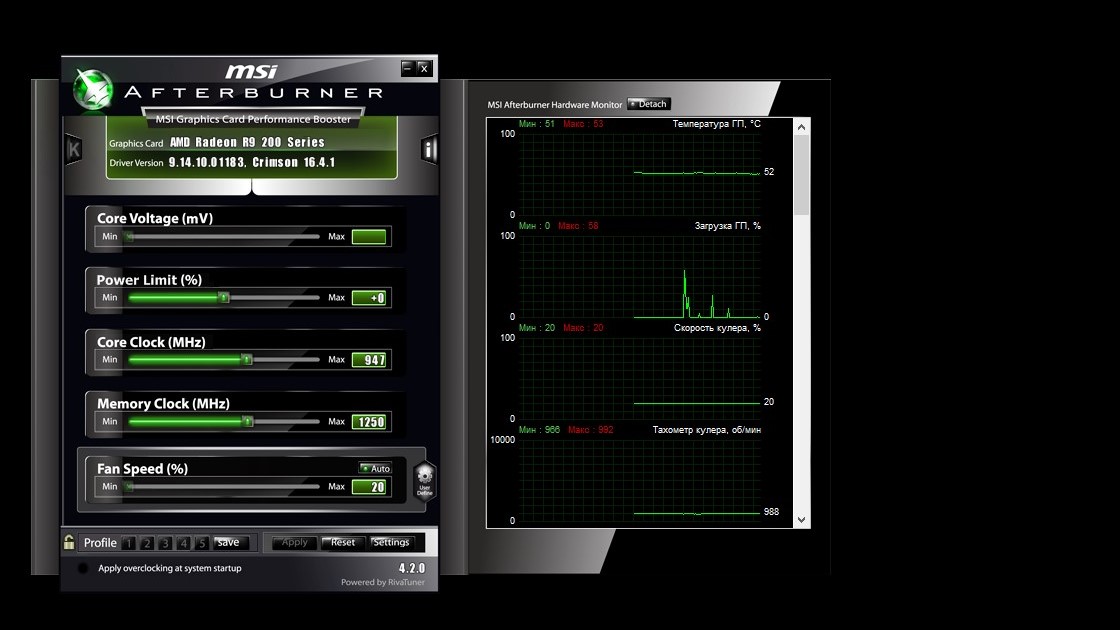Click hardware monitor scrollbar down arrow

coord(801,520)
